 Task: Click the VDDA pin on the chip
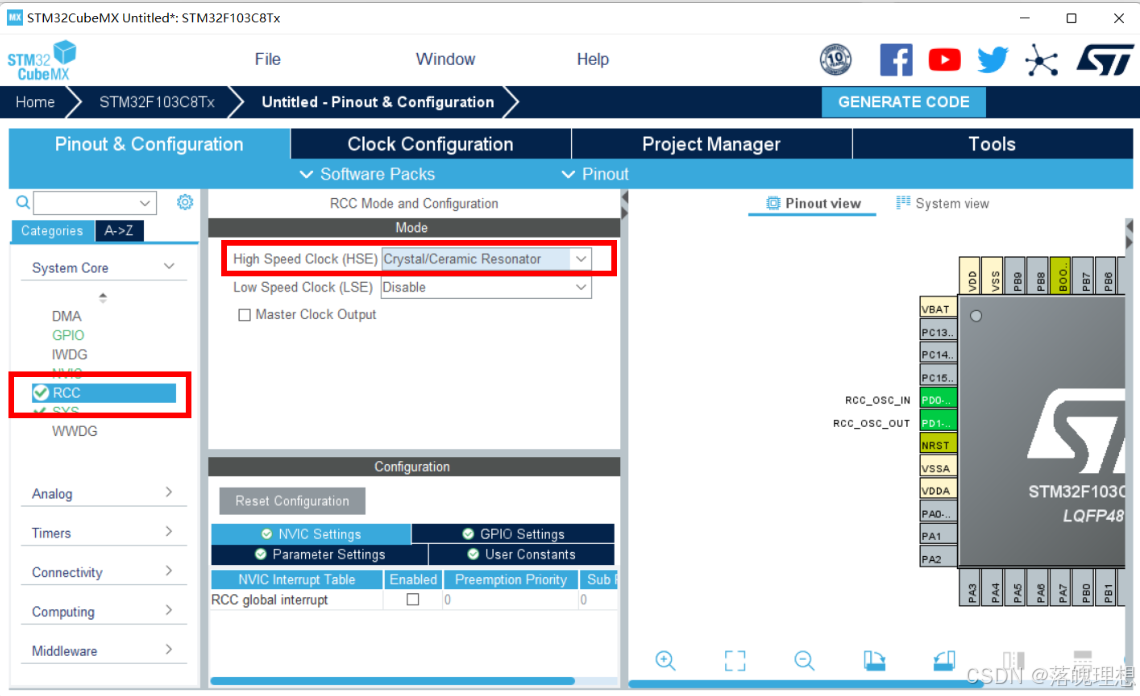coord(938,490)
